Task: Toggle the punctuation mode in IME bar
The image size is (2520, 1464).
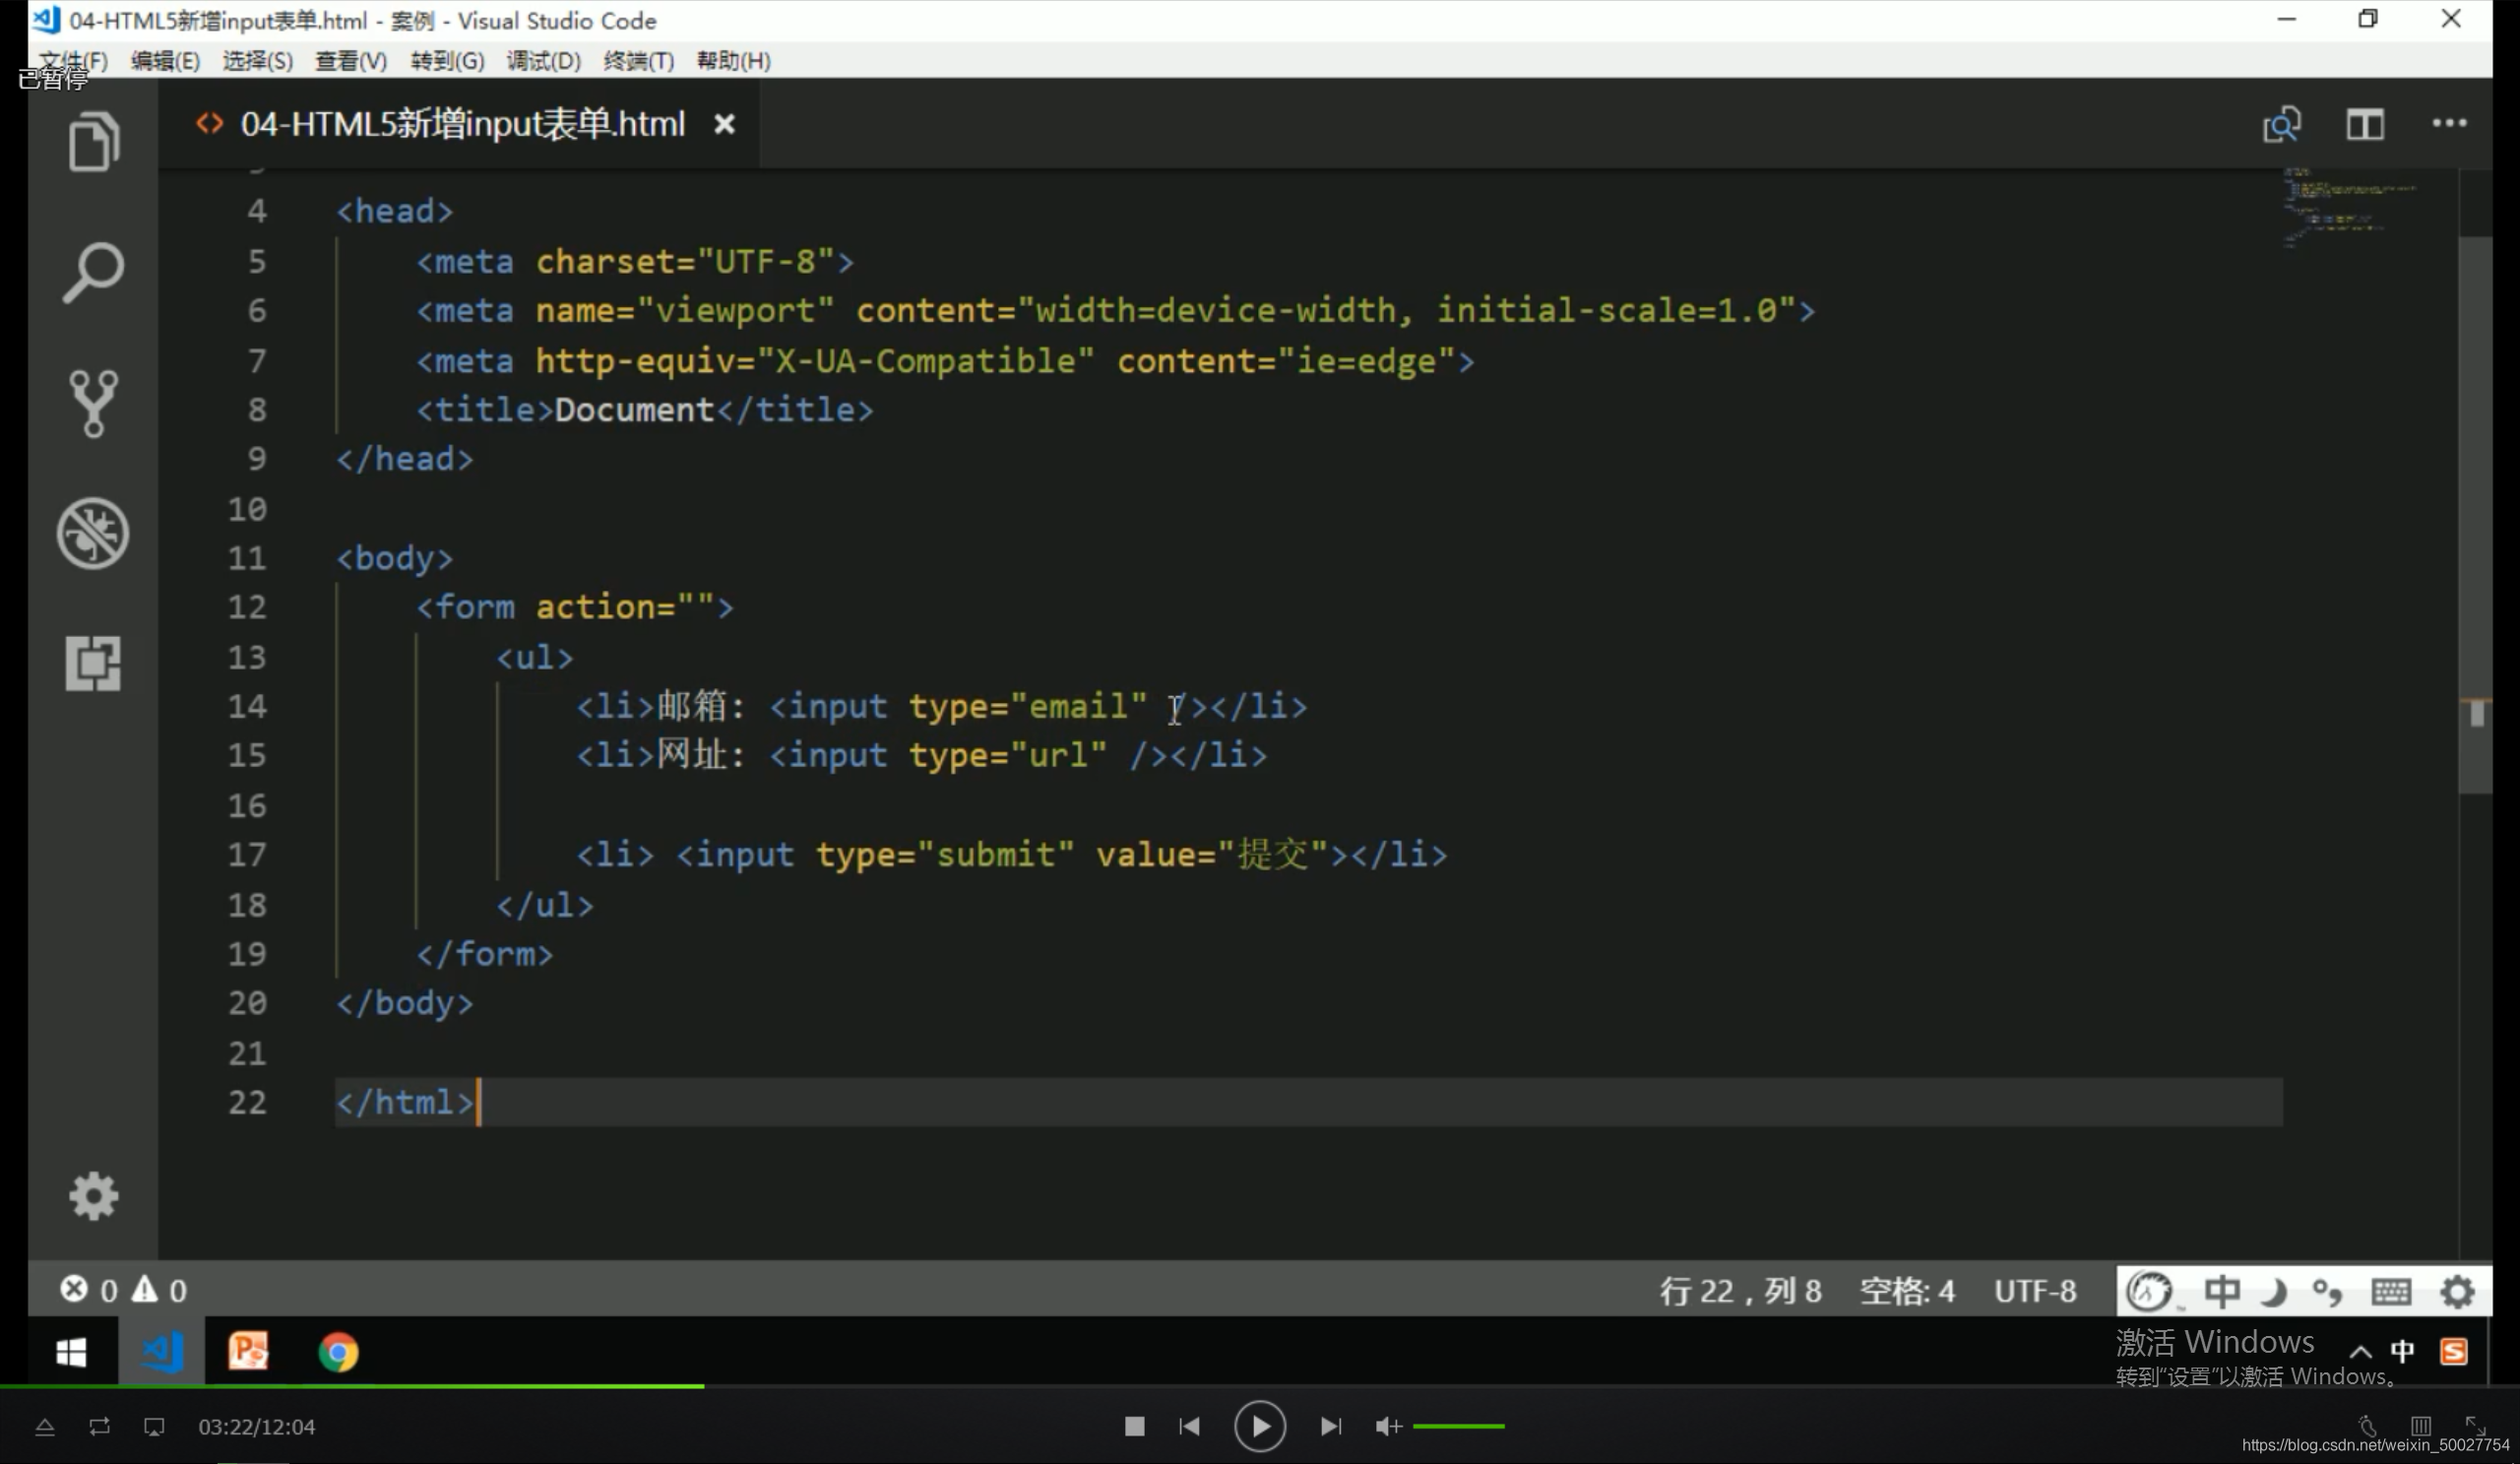Action: coord(2327,1292)
